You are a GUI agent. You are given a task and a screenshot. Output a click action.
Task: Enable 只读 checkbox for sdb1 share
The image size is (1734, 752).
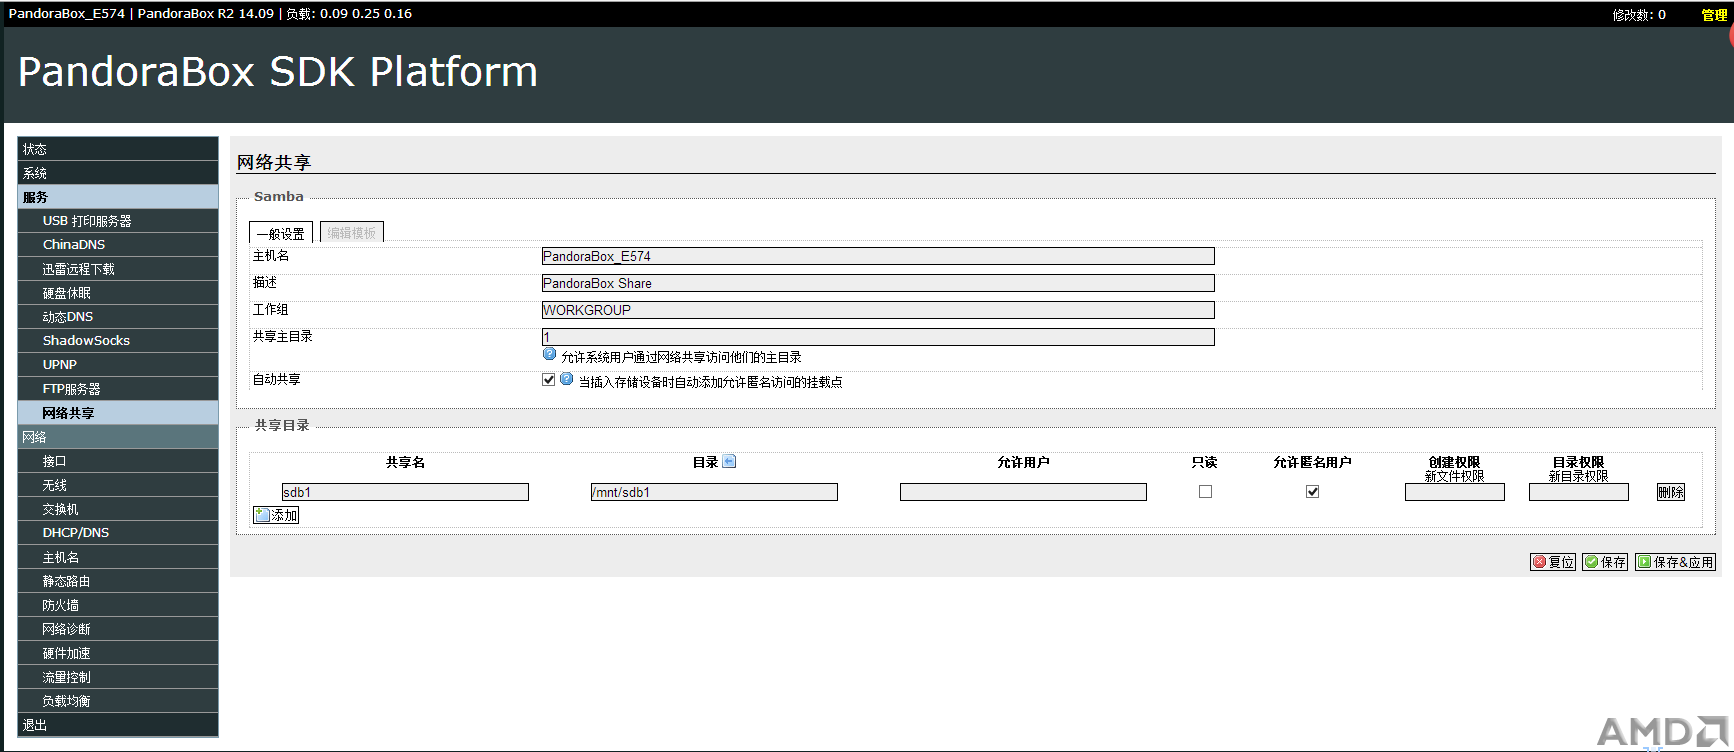[1205, 491]
